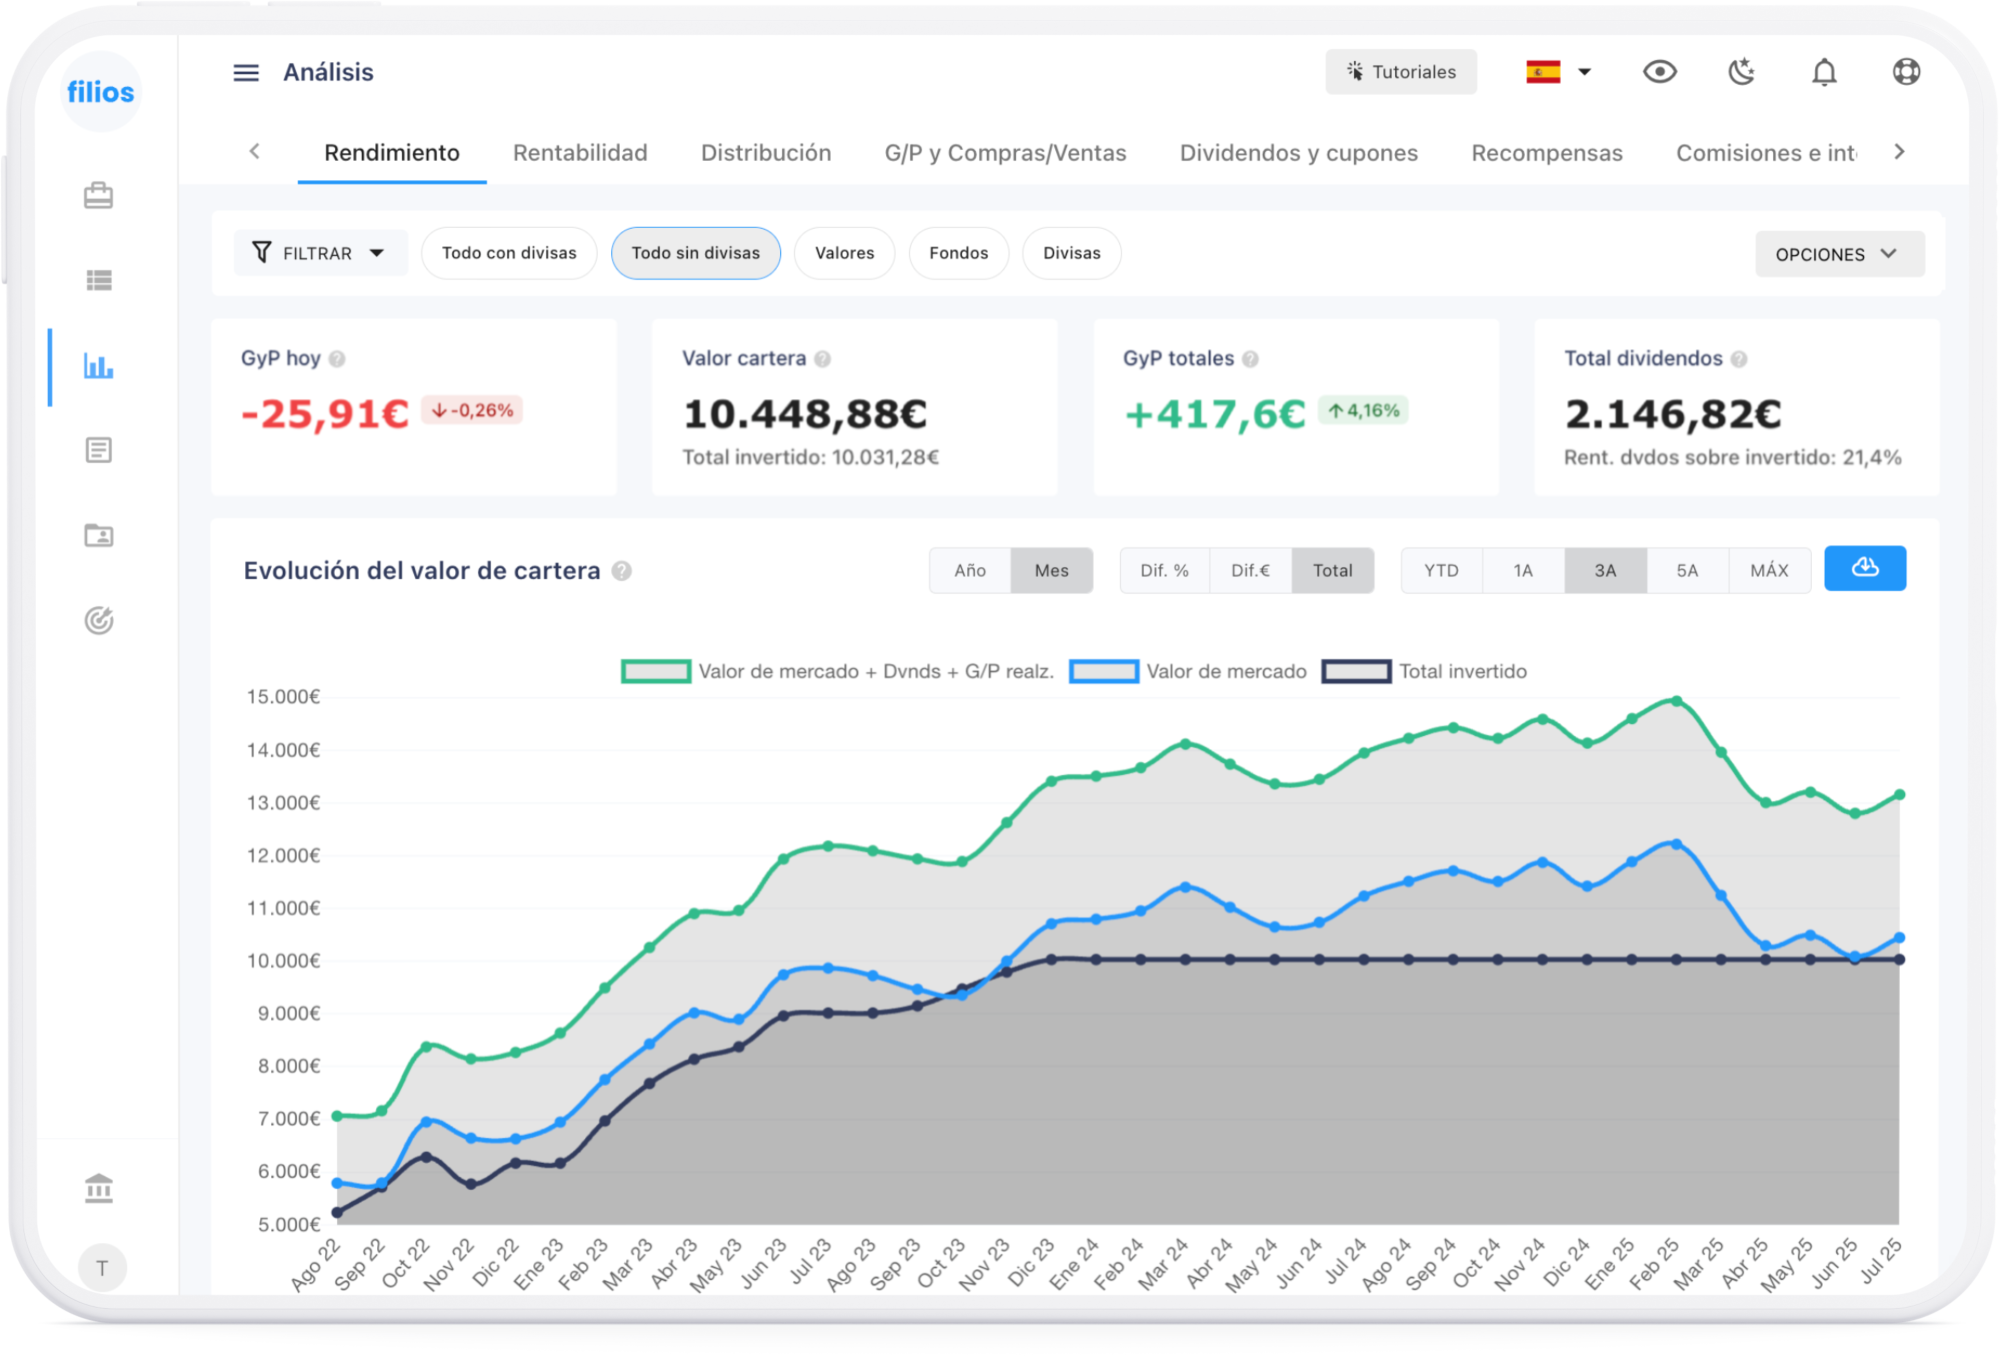Viewport: 2000px width, 1356px height.
Task: Click the notifications bell icon
Action: (x=1824, y=72)
